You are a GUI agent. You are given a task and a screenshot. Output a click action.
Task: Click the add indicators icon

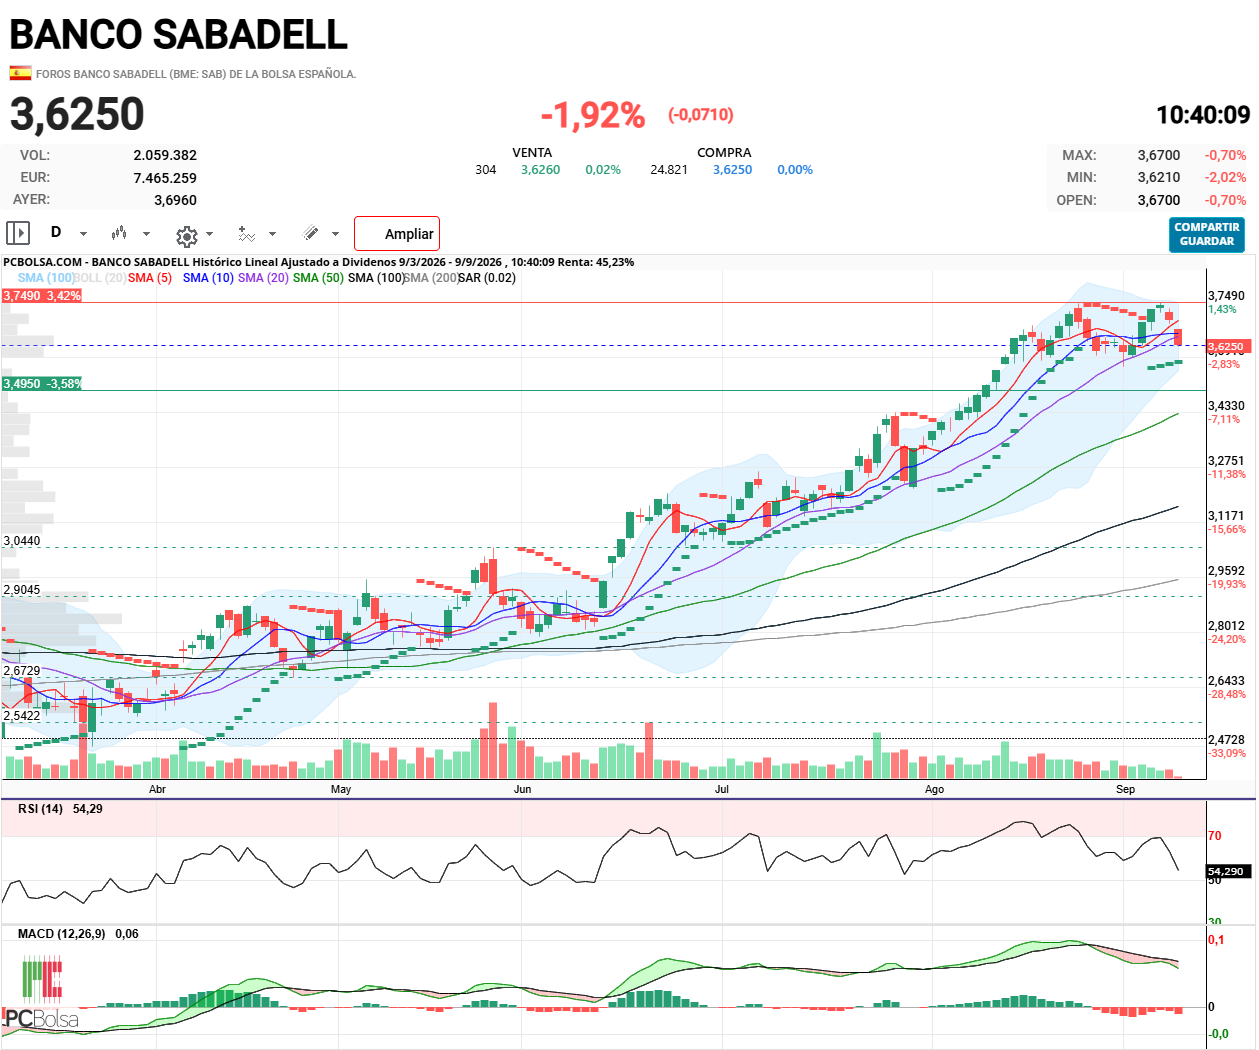pyautogui.click(x=245, y=233)
